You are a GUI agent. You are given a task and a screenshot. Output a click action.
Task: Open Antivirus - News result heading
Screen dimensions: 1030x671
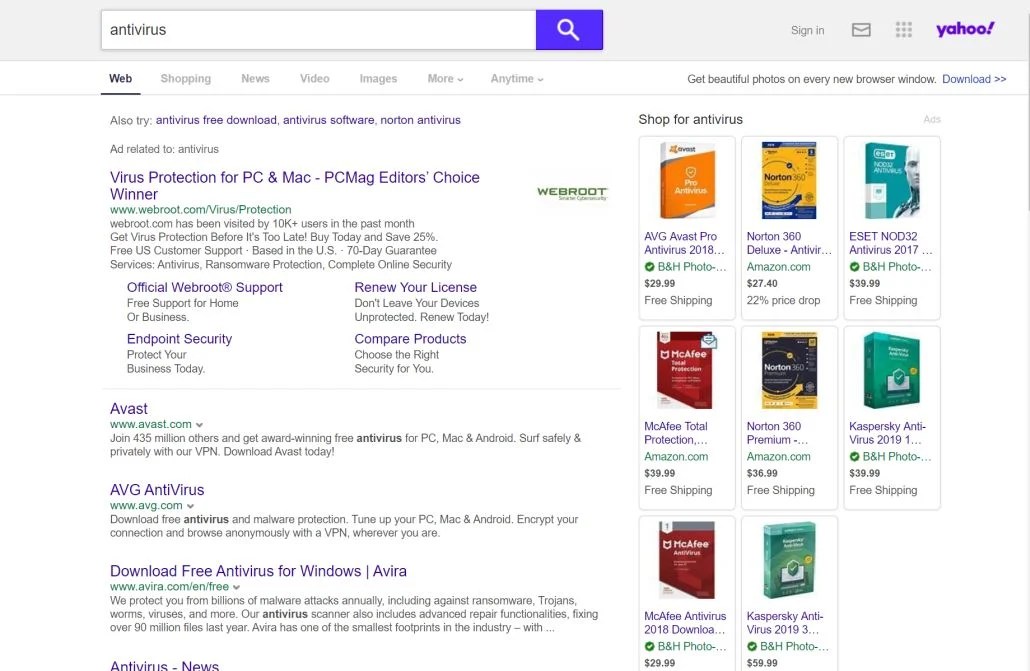[x=164, y=664]
